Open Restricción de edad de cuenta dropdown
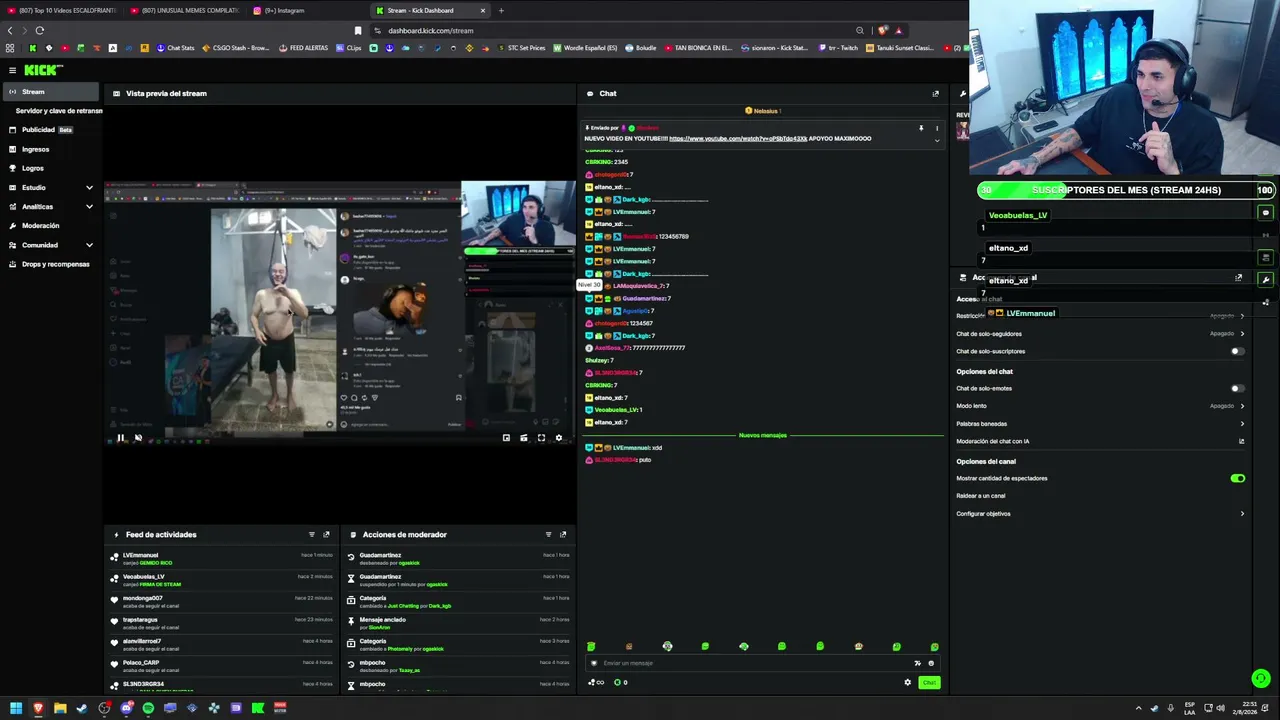Viewport: 1280px width, 720px height. [x=1100, y=316]
